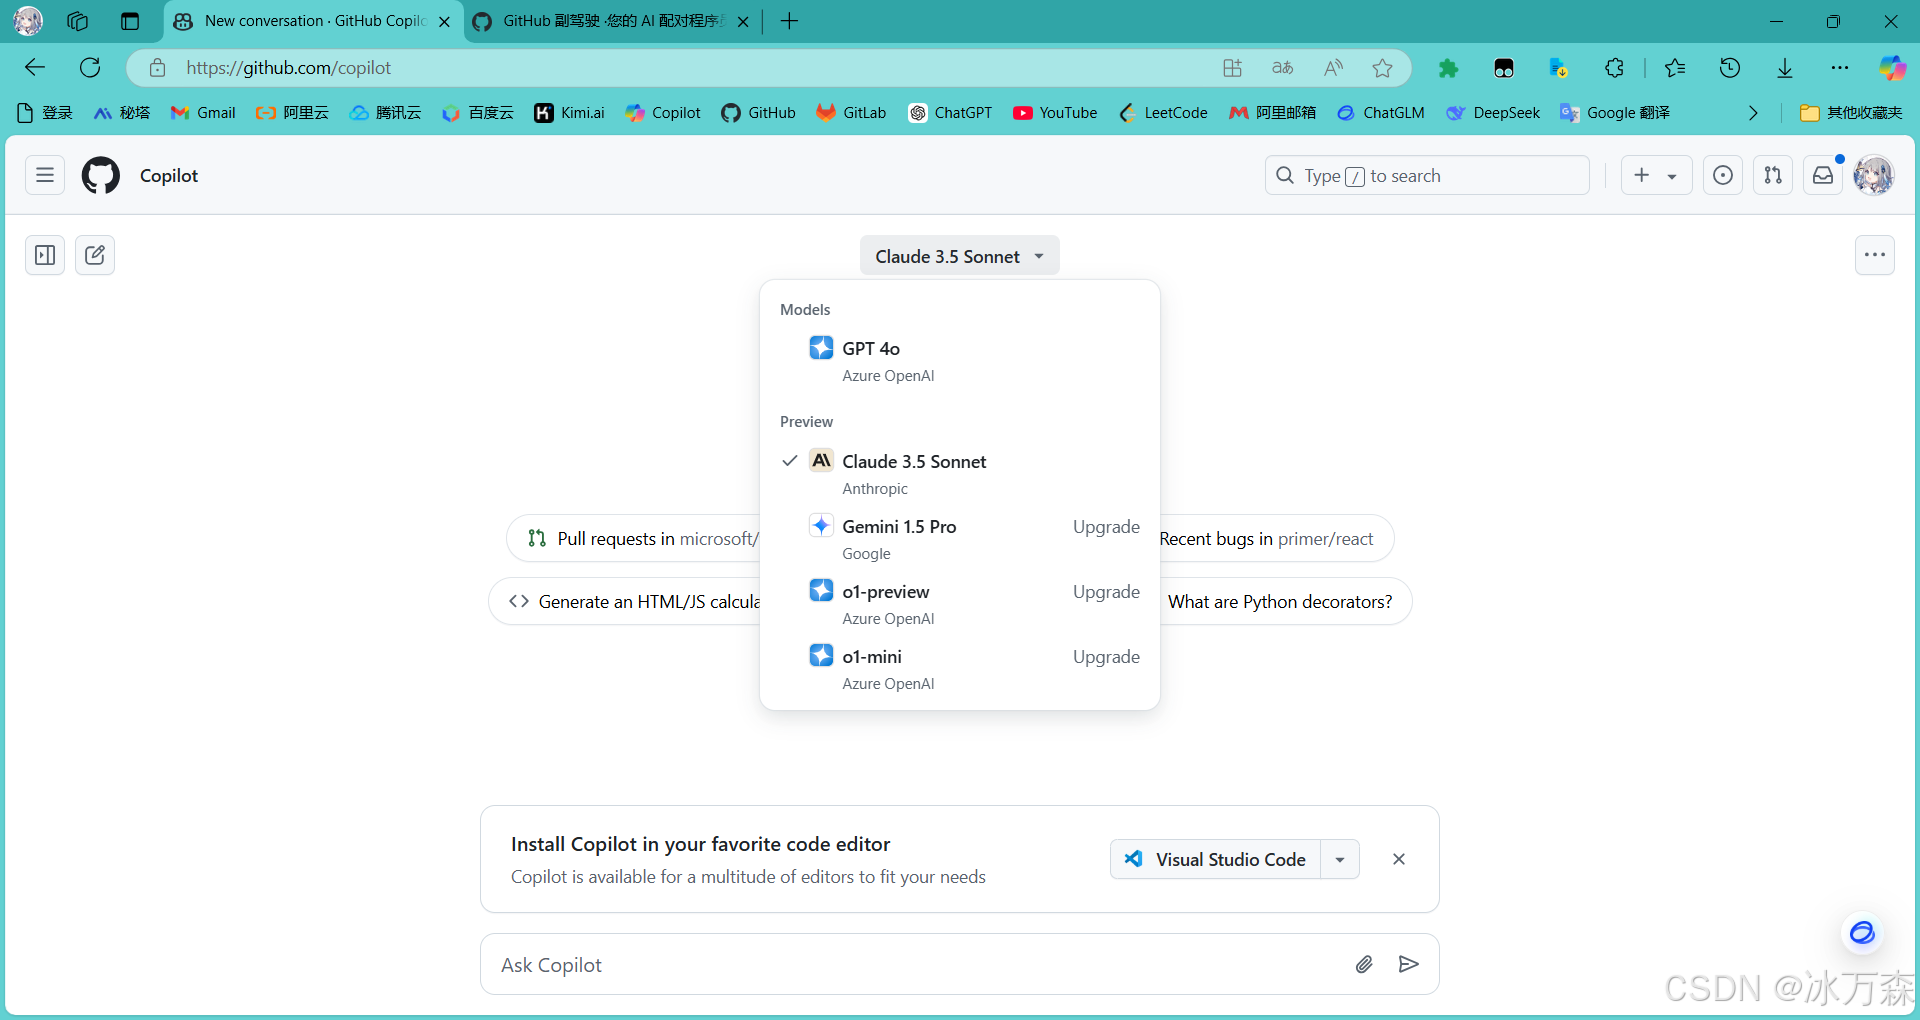
Task: Open the browser downloads icon
Action: [1785, 68]
